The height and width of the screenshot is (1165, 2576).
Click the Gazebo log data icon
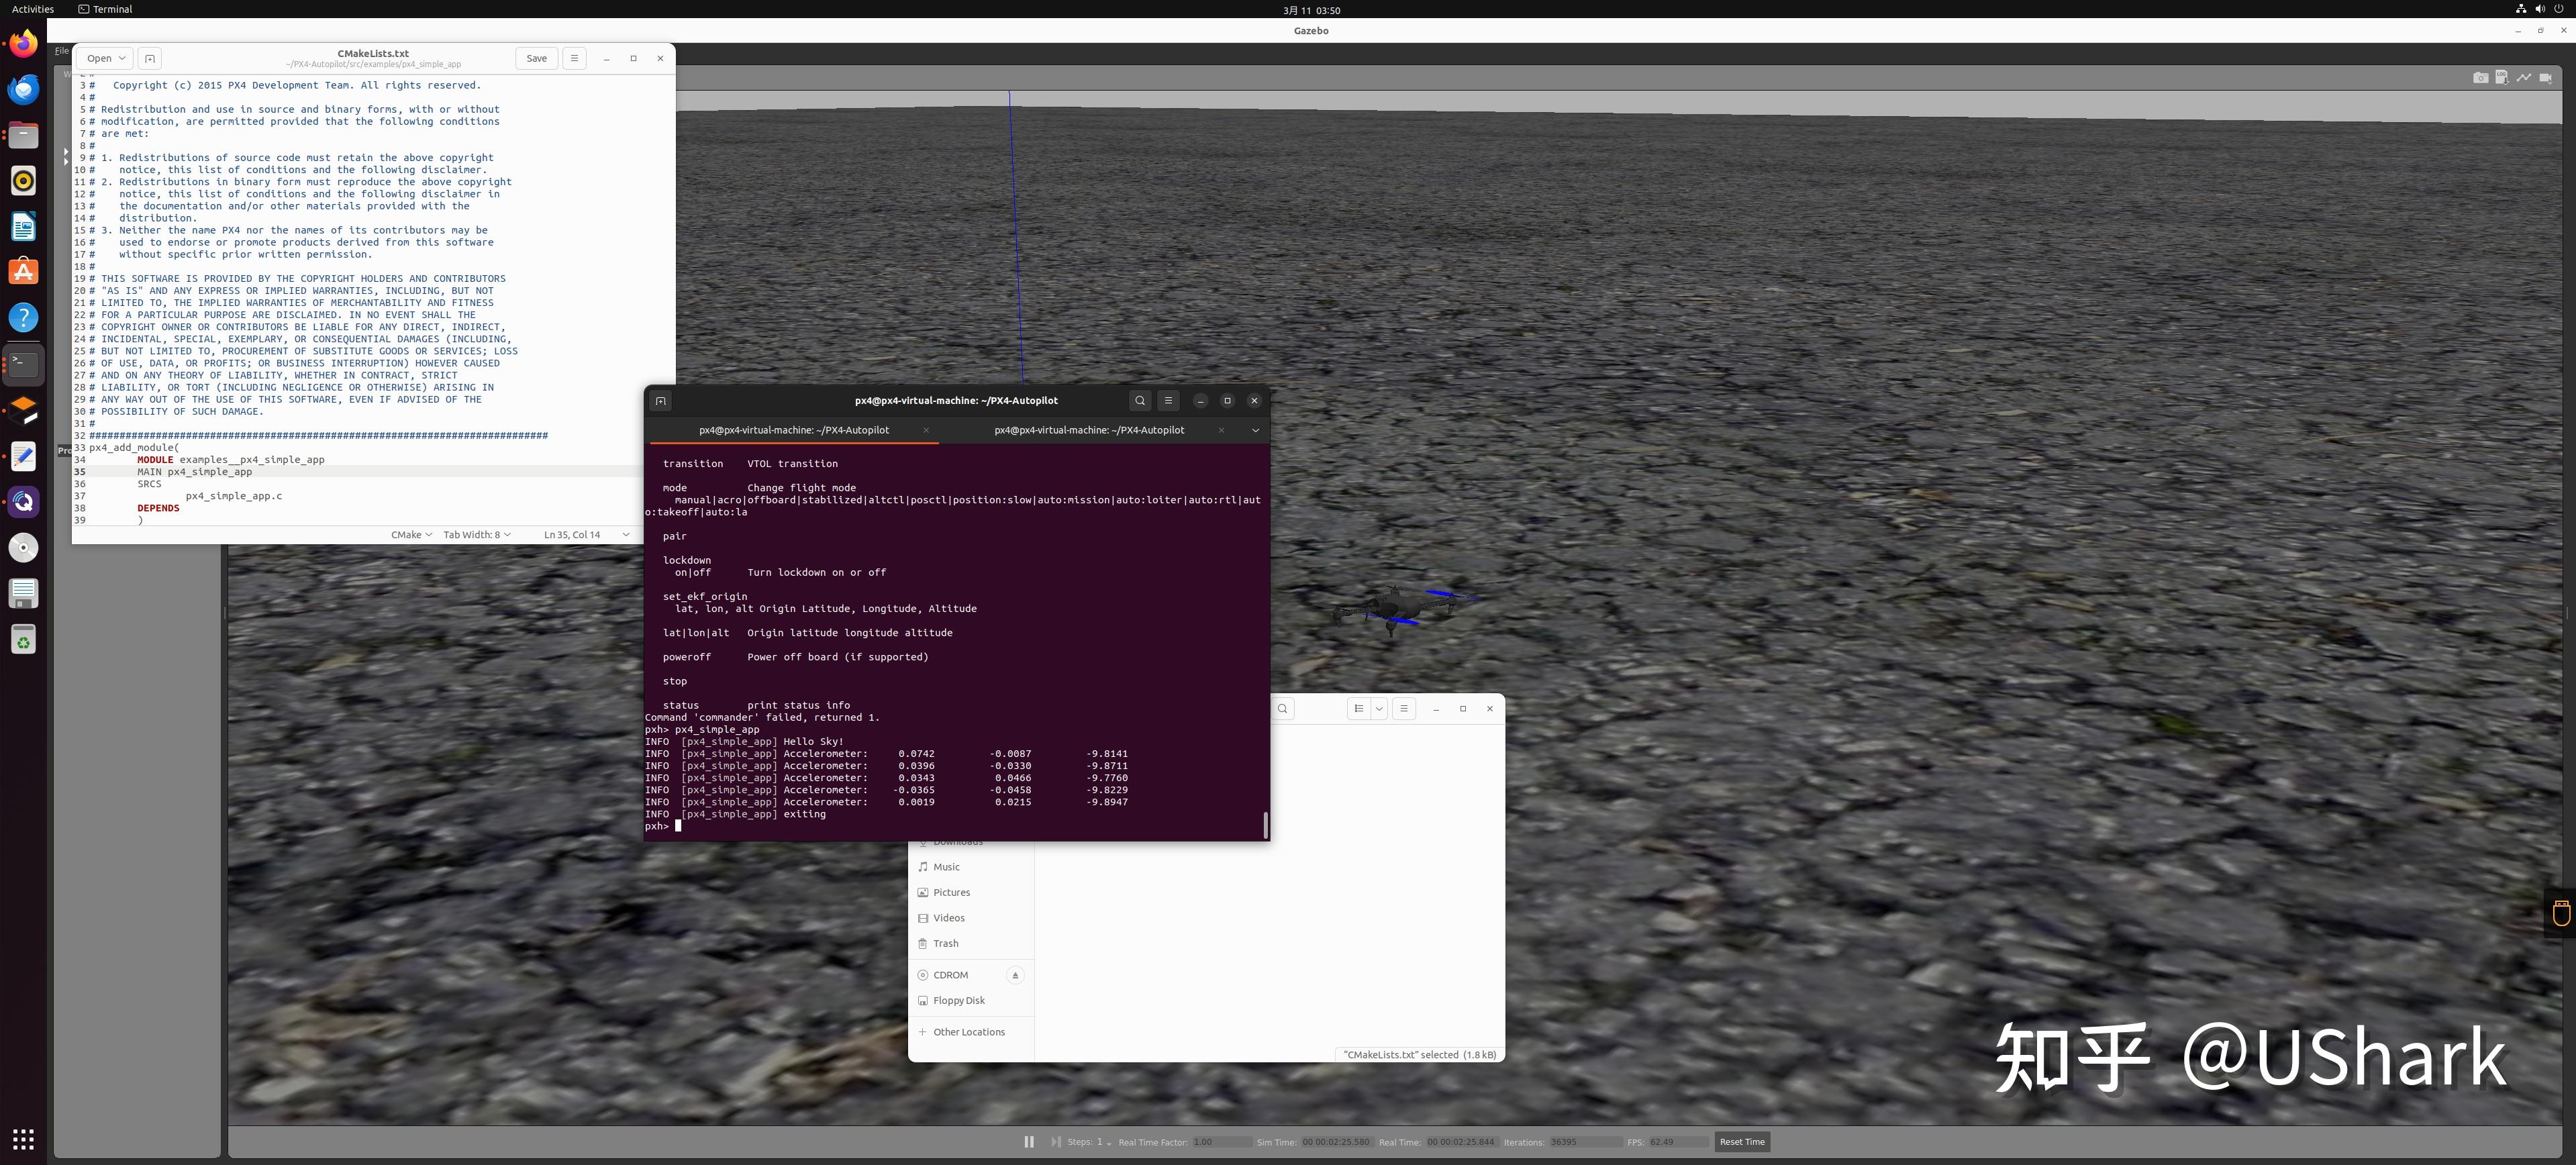pos(2501,77)
